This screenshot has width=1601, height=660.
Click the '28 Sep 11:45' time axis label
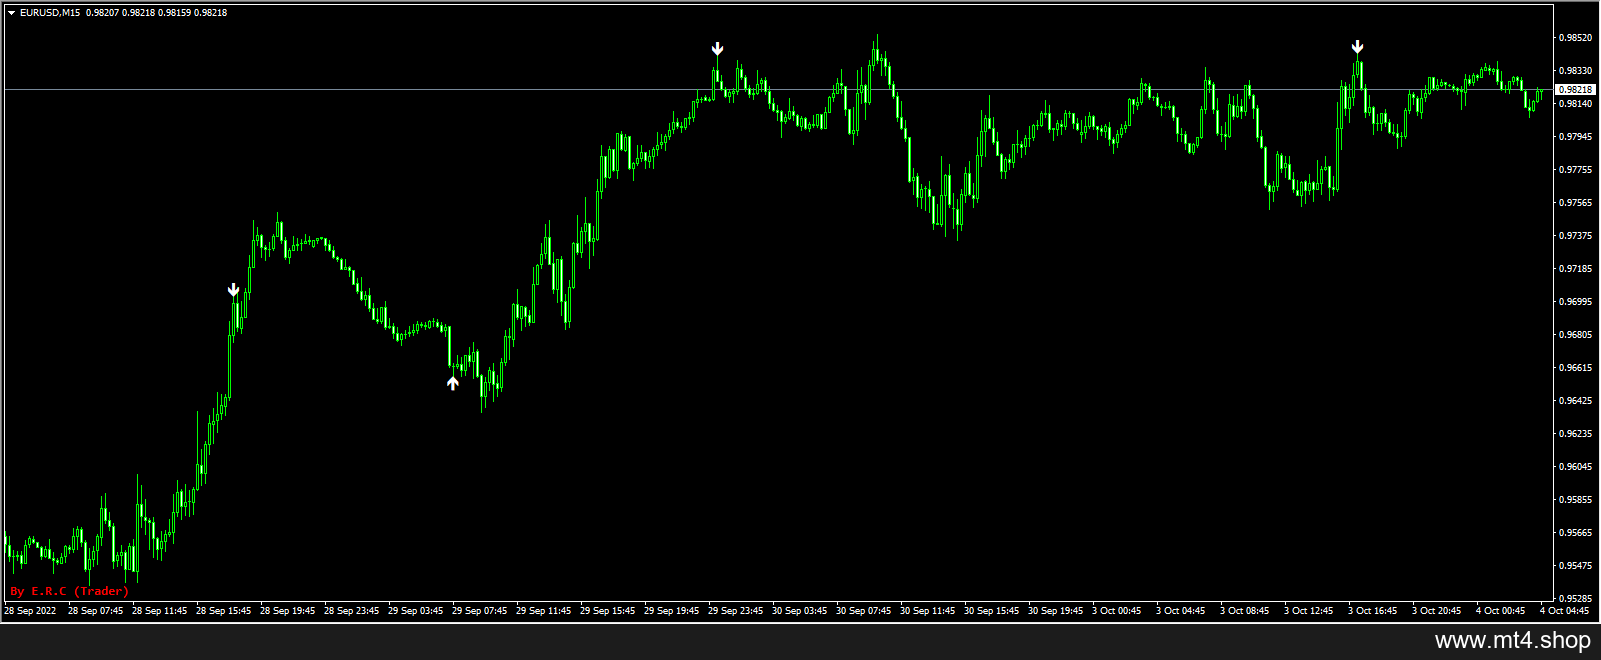tap(159, 611)
